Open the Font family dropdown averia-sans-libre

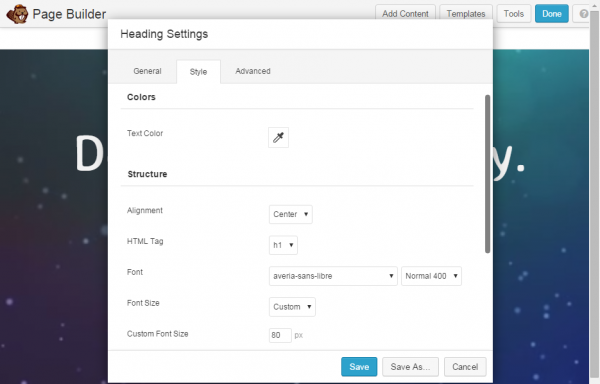pos(333,276)
